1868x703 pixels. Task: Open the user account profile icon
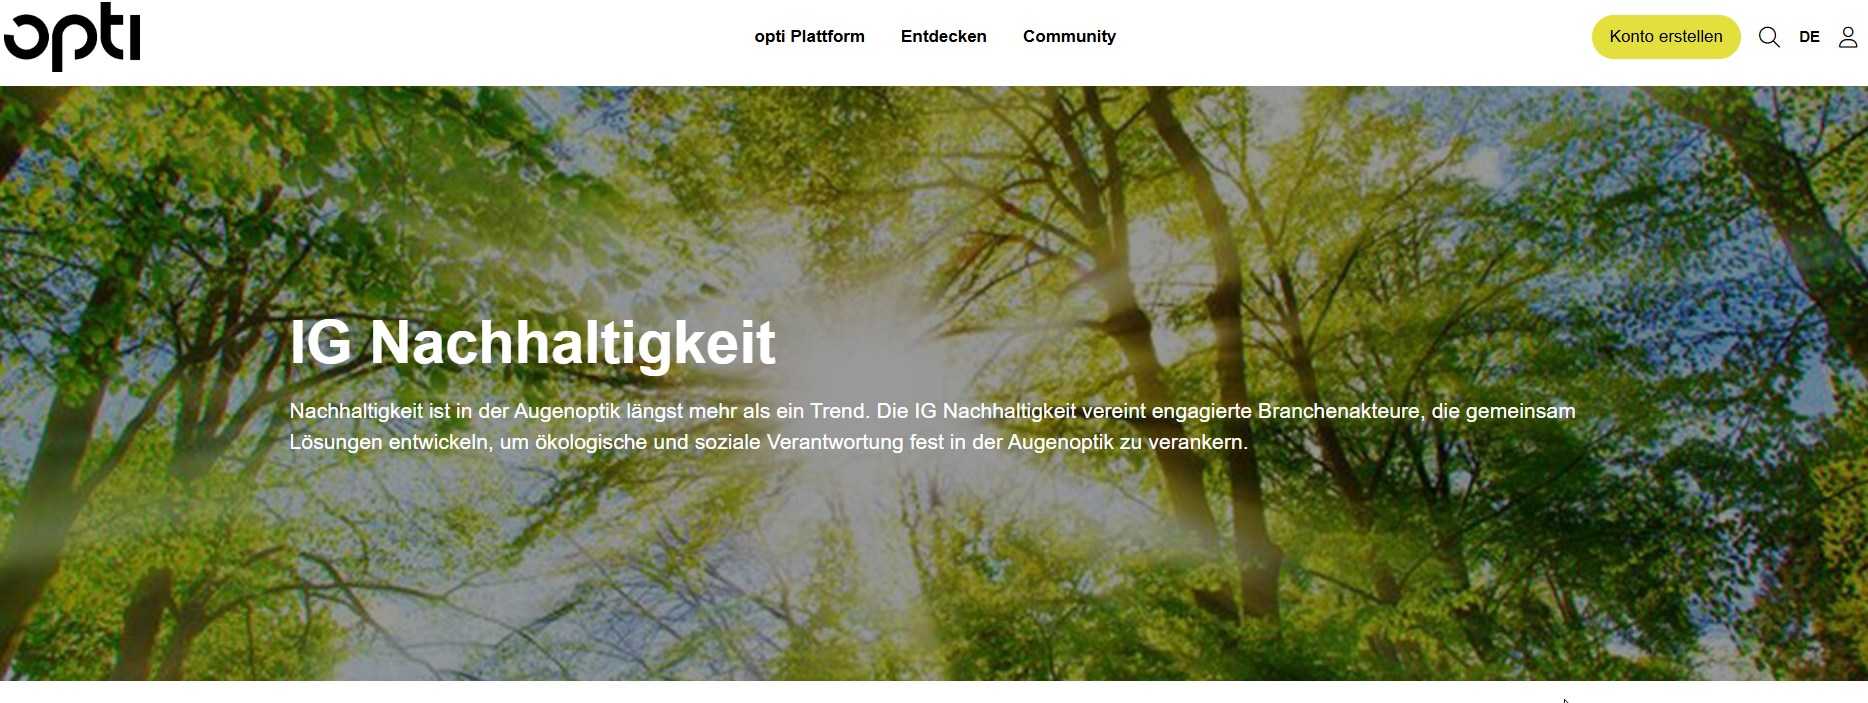coord(1848,37)
